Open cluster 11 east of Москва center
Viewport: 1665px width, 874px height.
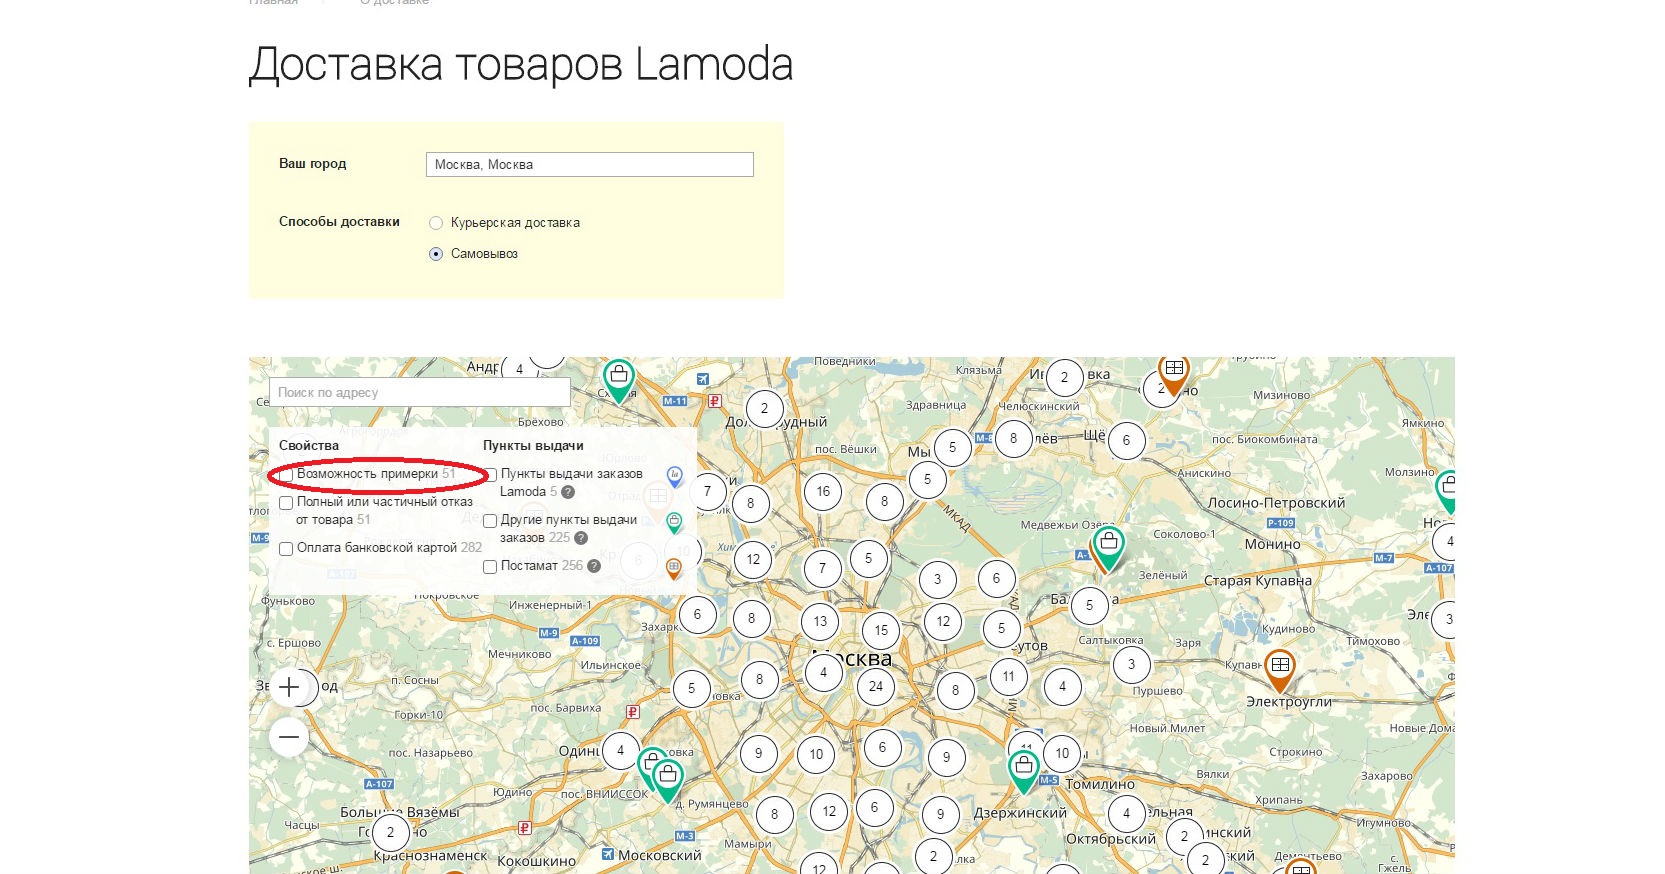pos(1008,676)
